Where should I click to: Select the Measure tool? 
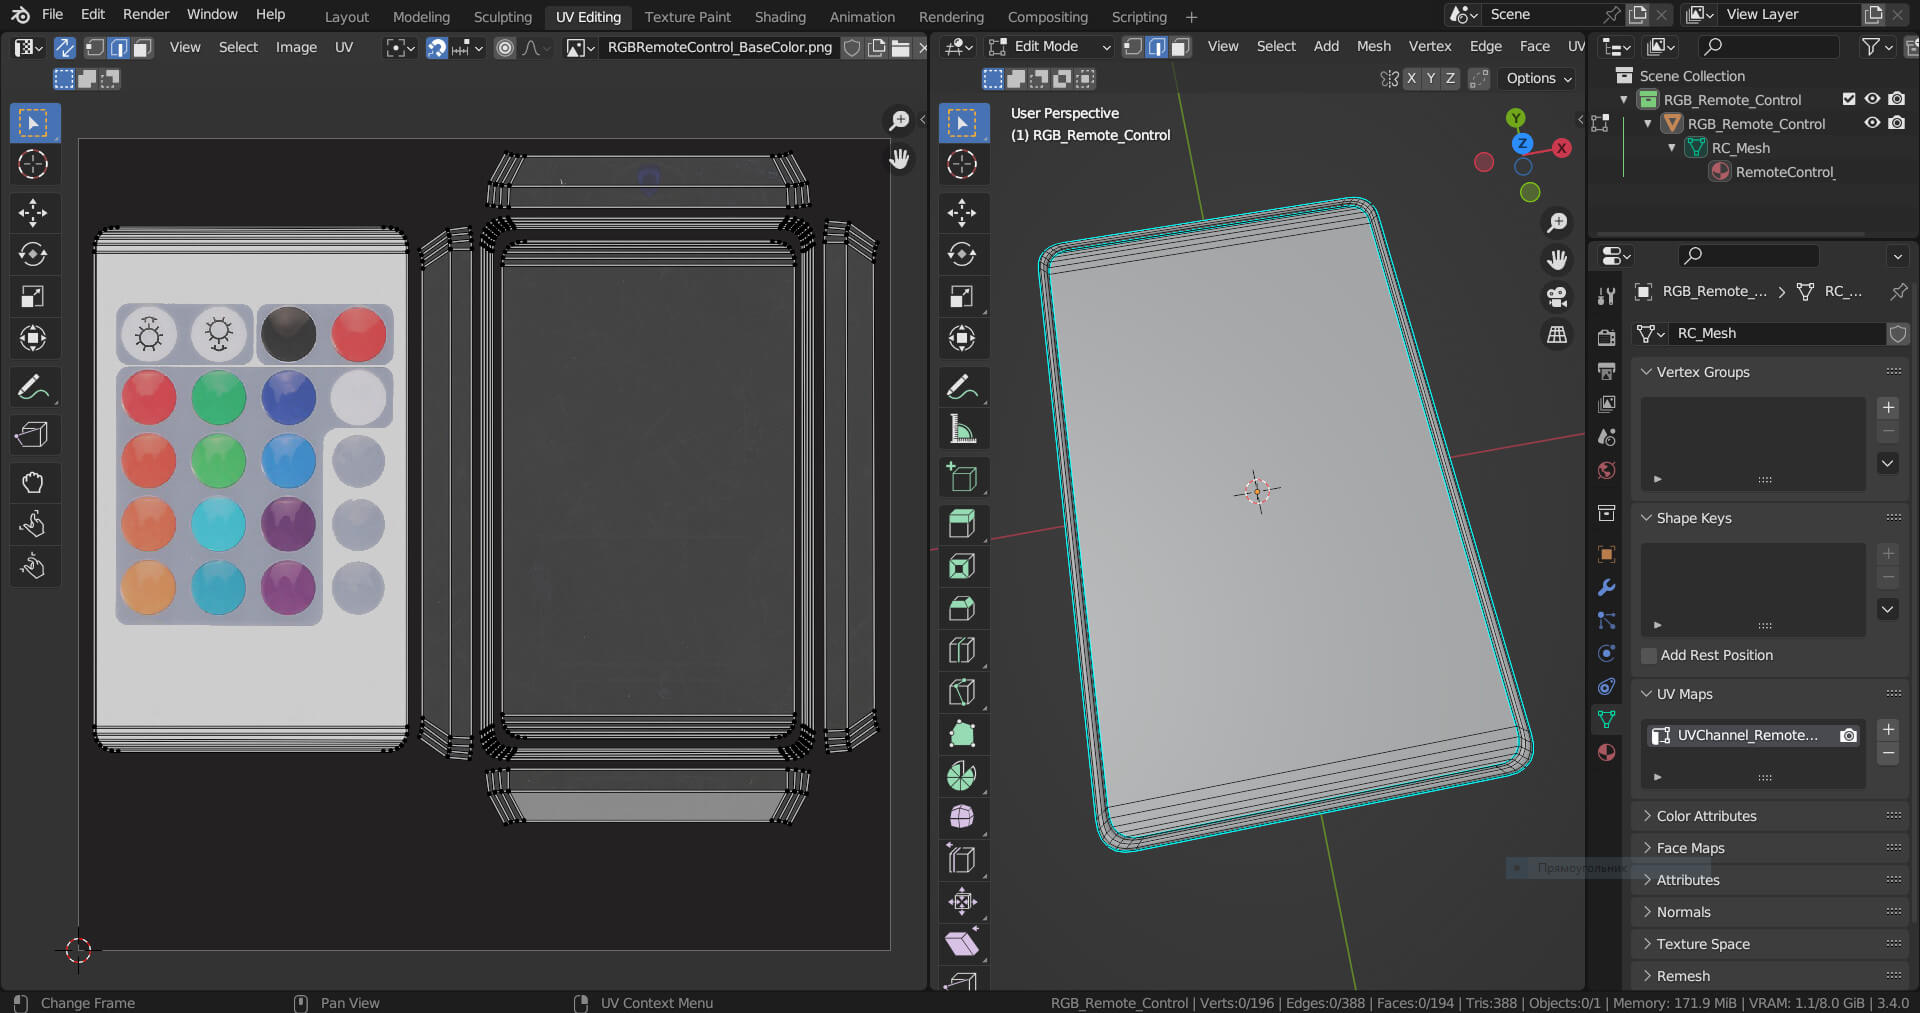(x=962, y=430)
